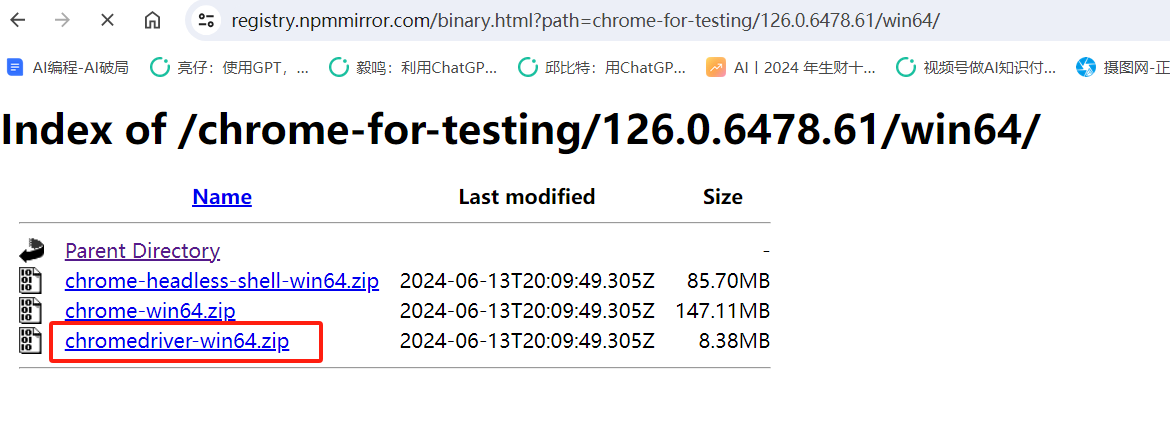The image size is (1170, 429).
Task: Click the browser forward arrow
Action: coord(63,20)
